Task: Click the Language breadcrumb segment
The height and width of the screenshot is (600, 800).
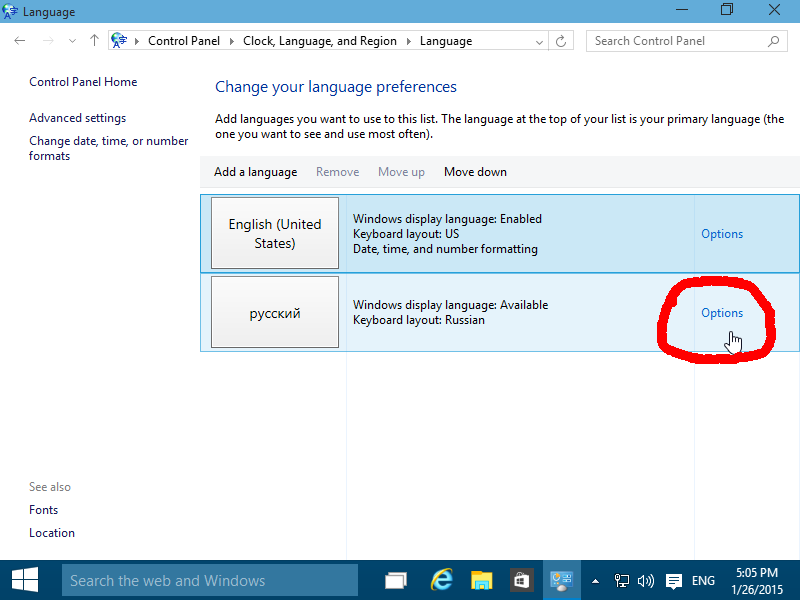Action: (446, 41)
